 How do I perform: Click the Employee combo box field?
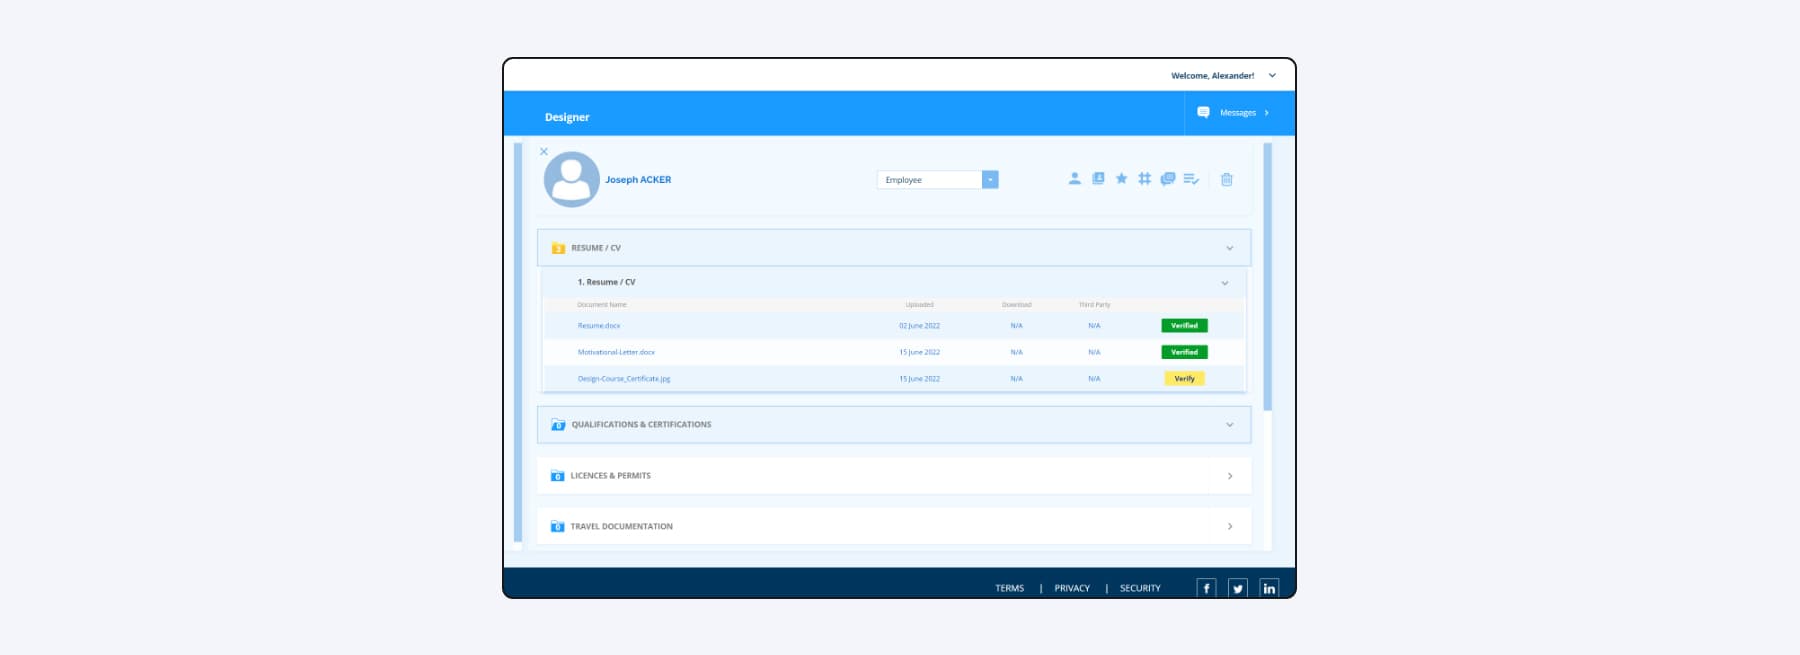click(938, 180)
